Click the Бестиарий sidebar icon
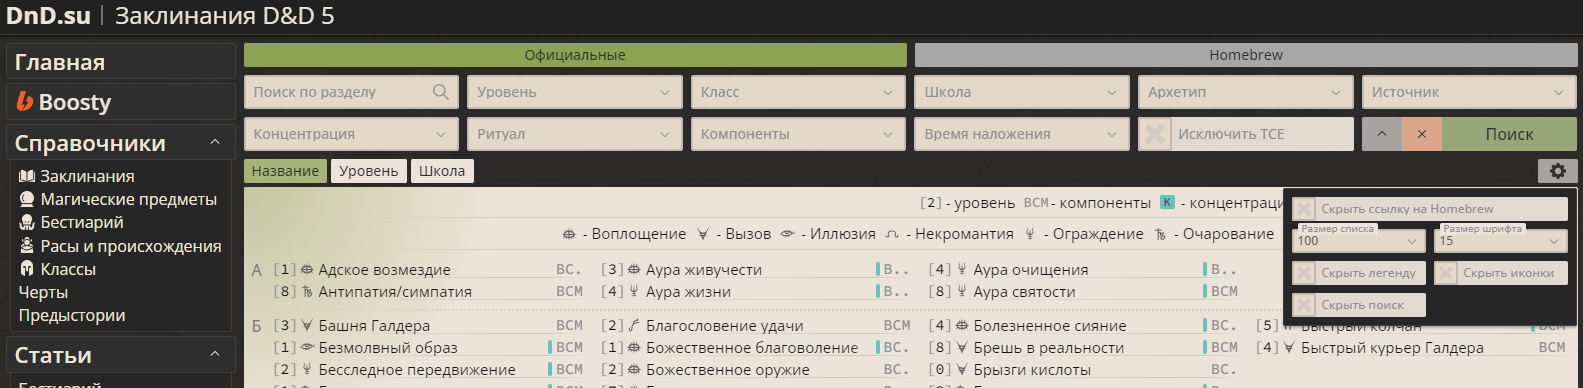 pyautogui.click(x=27, y=222)
